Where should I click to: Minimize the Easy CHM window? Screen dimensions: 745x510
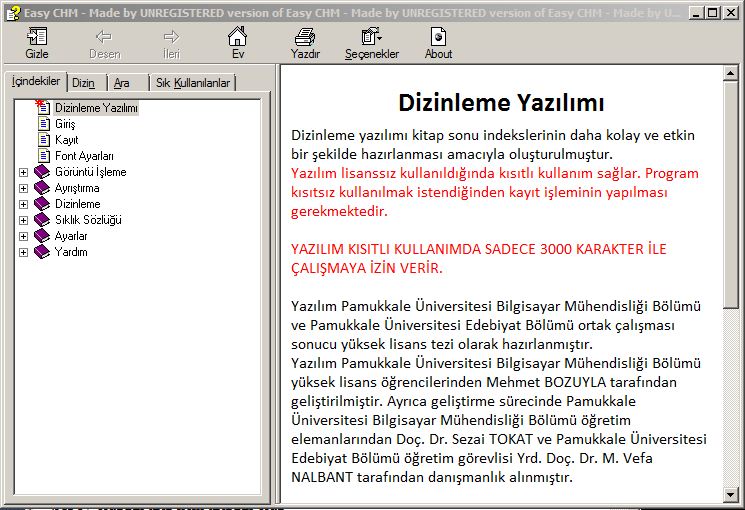tap(696, 13)
